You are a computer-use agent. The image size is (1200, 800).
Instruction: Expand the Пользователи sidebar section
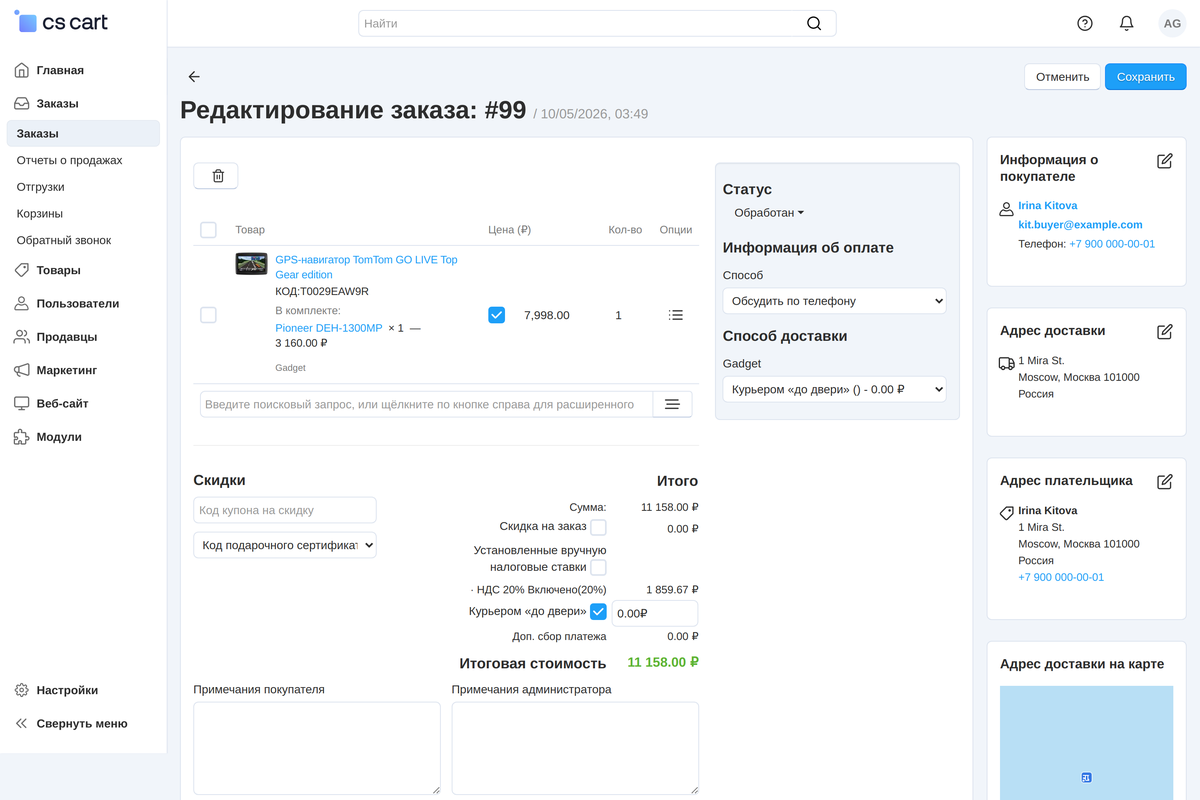coord(78,304)
